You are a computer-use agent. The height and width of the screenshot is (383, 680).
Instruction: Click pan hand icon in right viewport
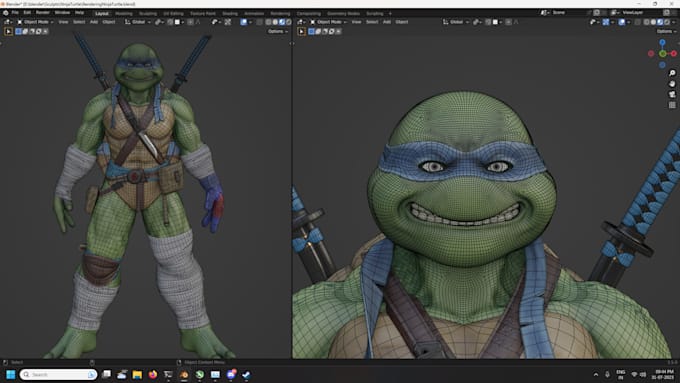(672, 84)
